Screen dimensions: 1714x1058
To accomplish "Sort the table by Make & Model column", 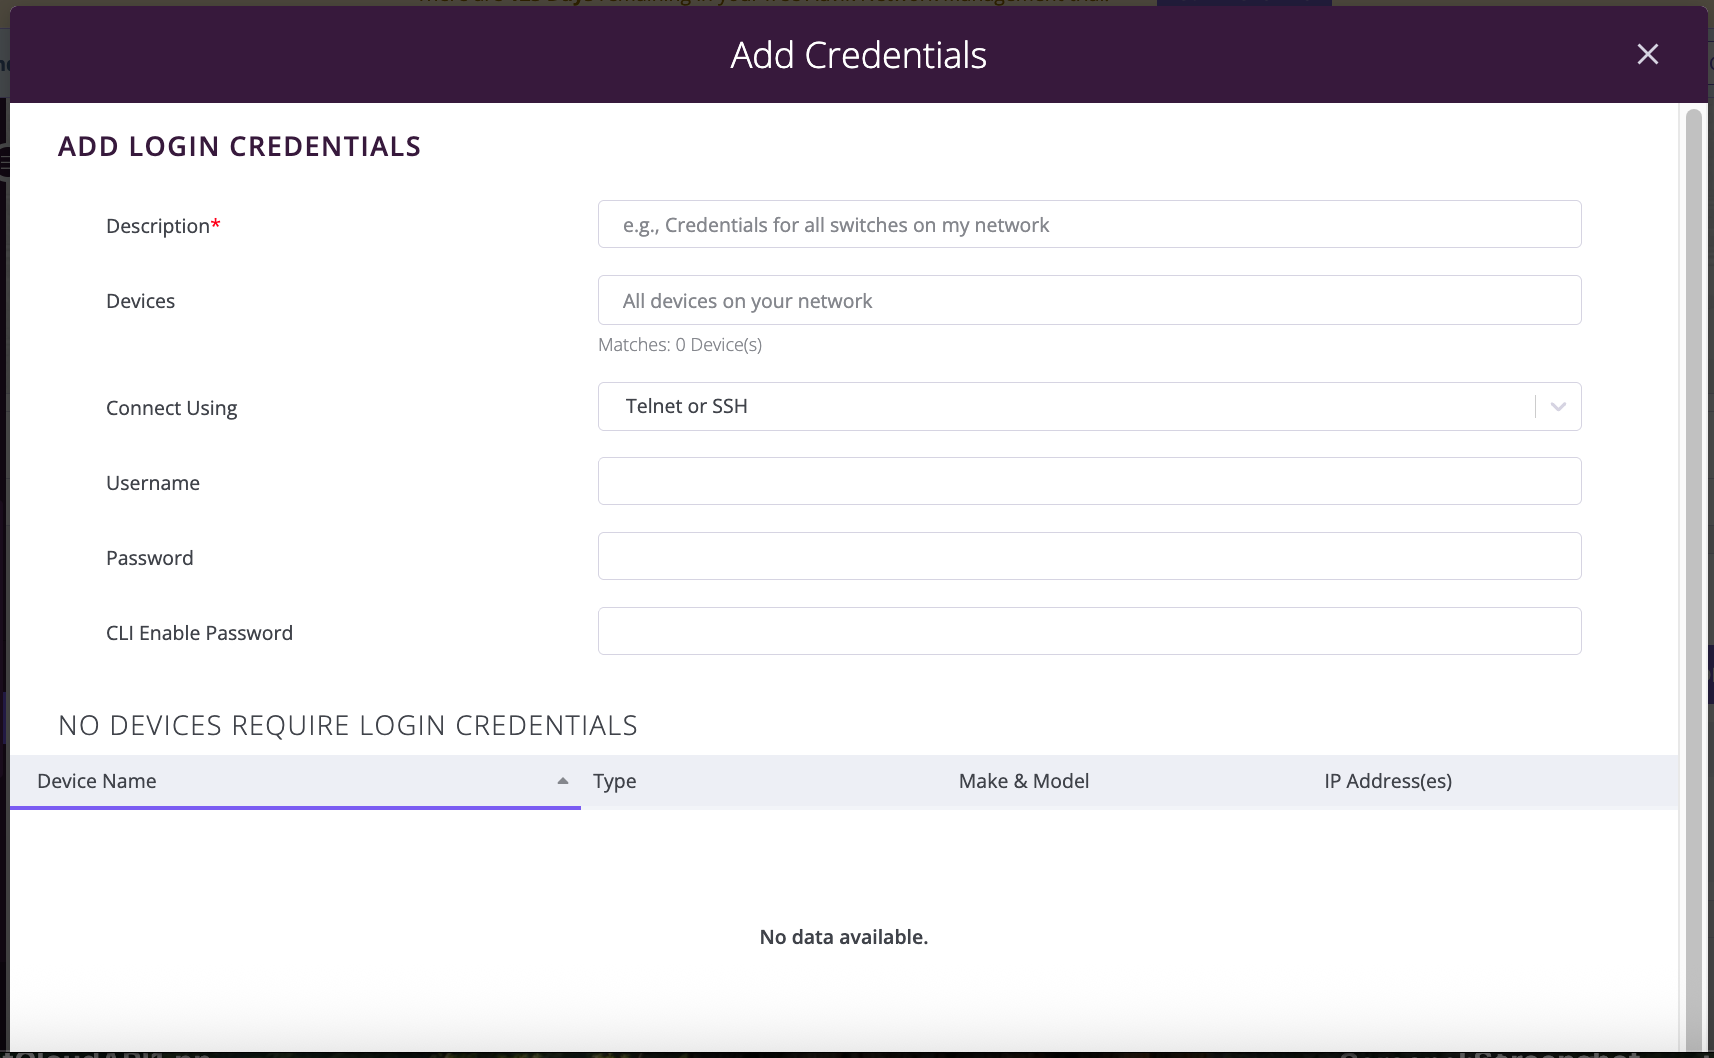I will (x=1024, y=781).
